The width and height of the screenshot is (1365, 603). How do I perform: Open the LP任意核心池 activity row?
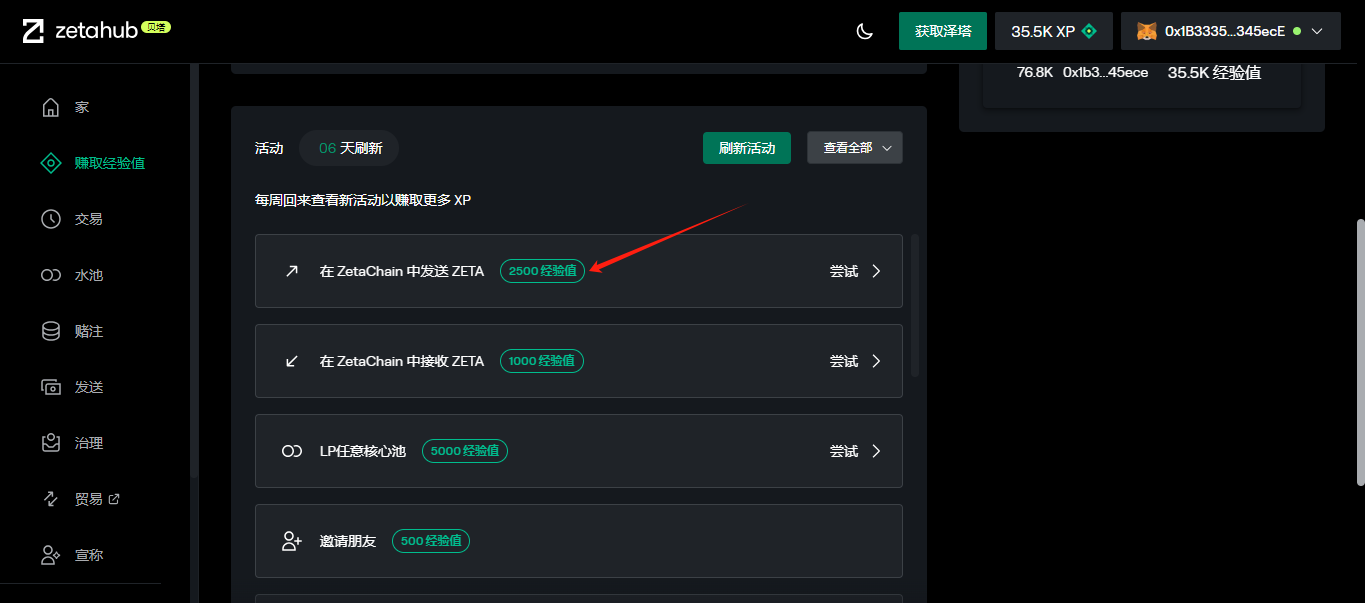[x=578, y=451]
